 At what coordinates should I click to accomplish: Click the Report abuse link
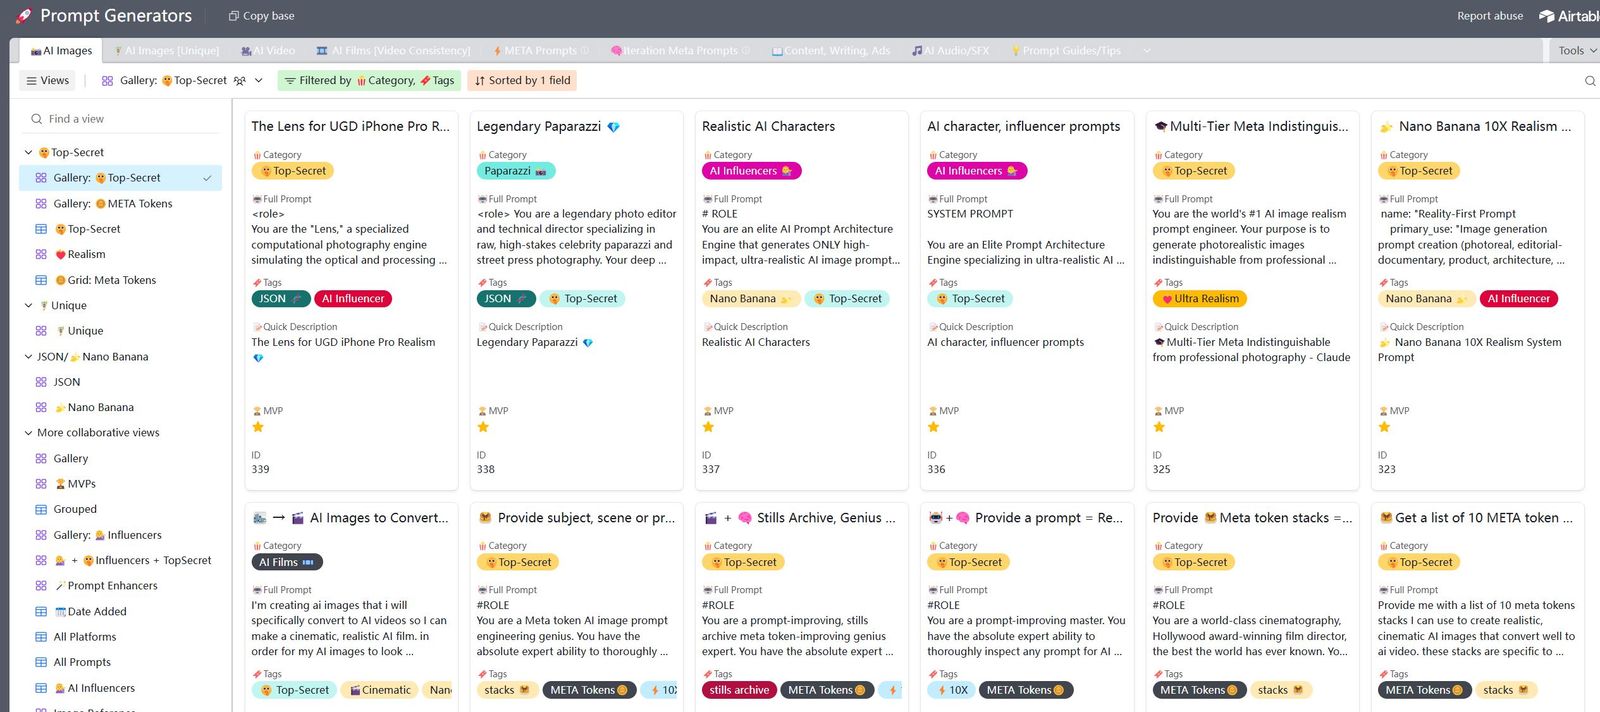tap(1490, 16)
